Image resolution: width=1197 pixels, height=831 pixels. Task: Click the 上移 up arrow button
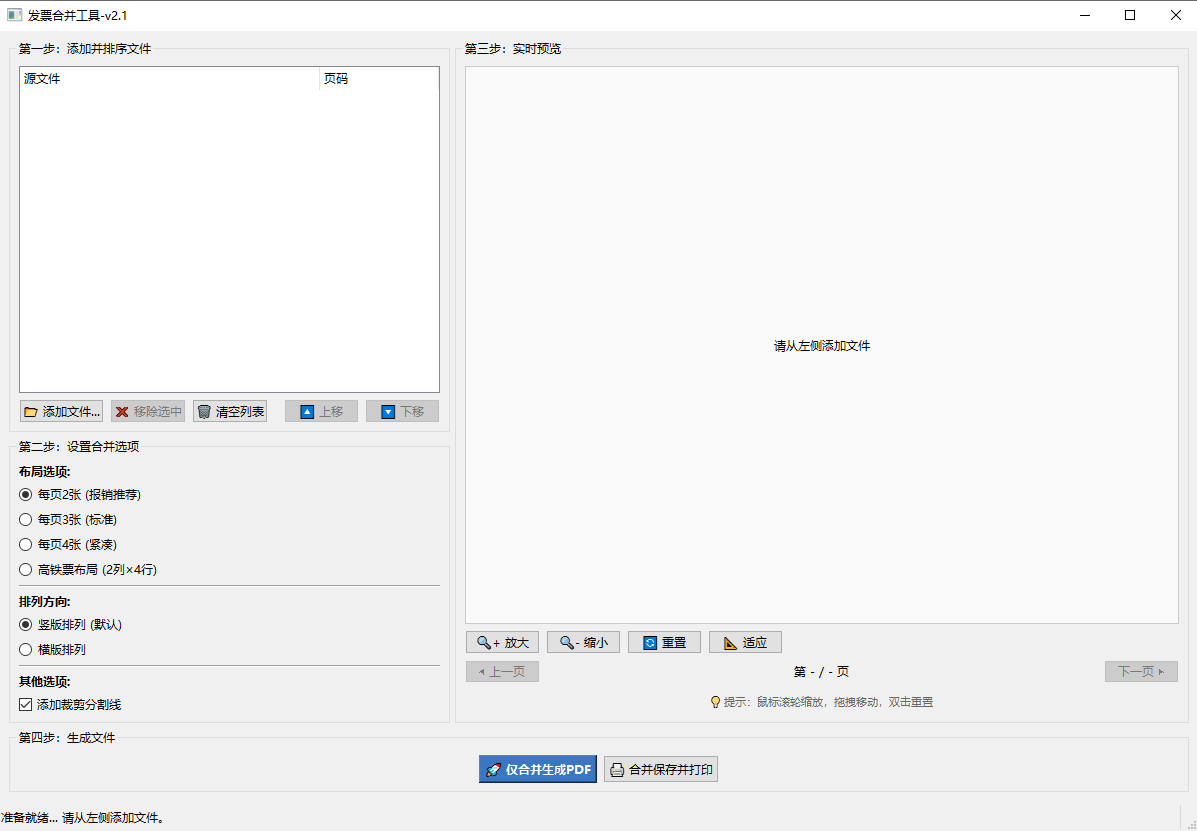[x=321, y=411]
